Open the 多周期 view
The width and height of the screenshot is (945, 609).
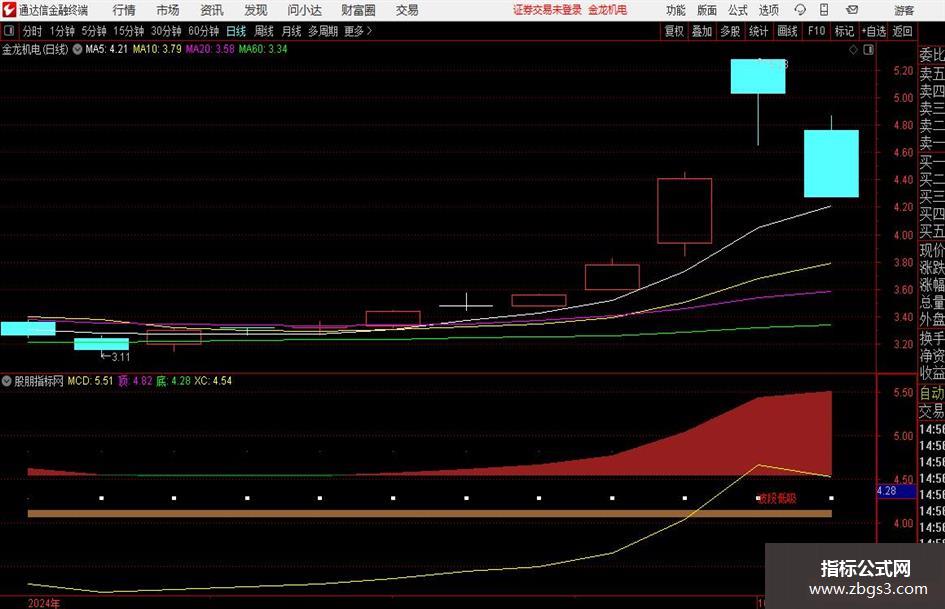point(323,31)
